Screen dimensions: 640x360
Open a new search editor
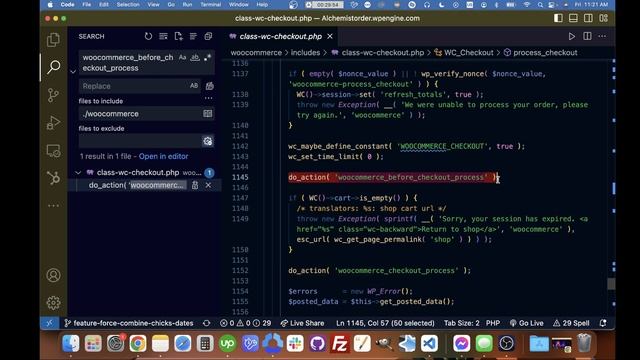[x=178, y=36]
